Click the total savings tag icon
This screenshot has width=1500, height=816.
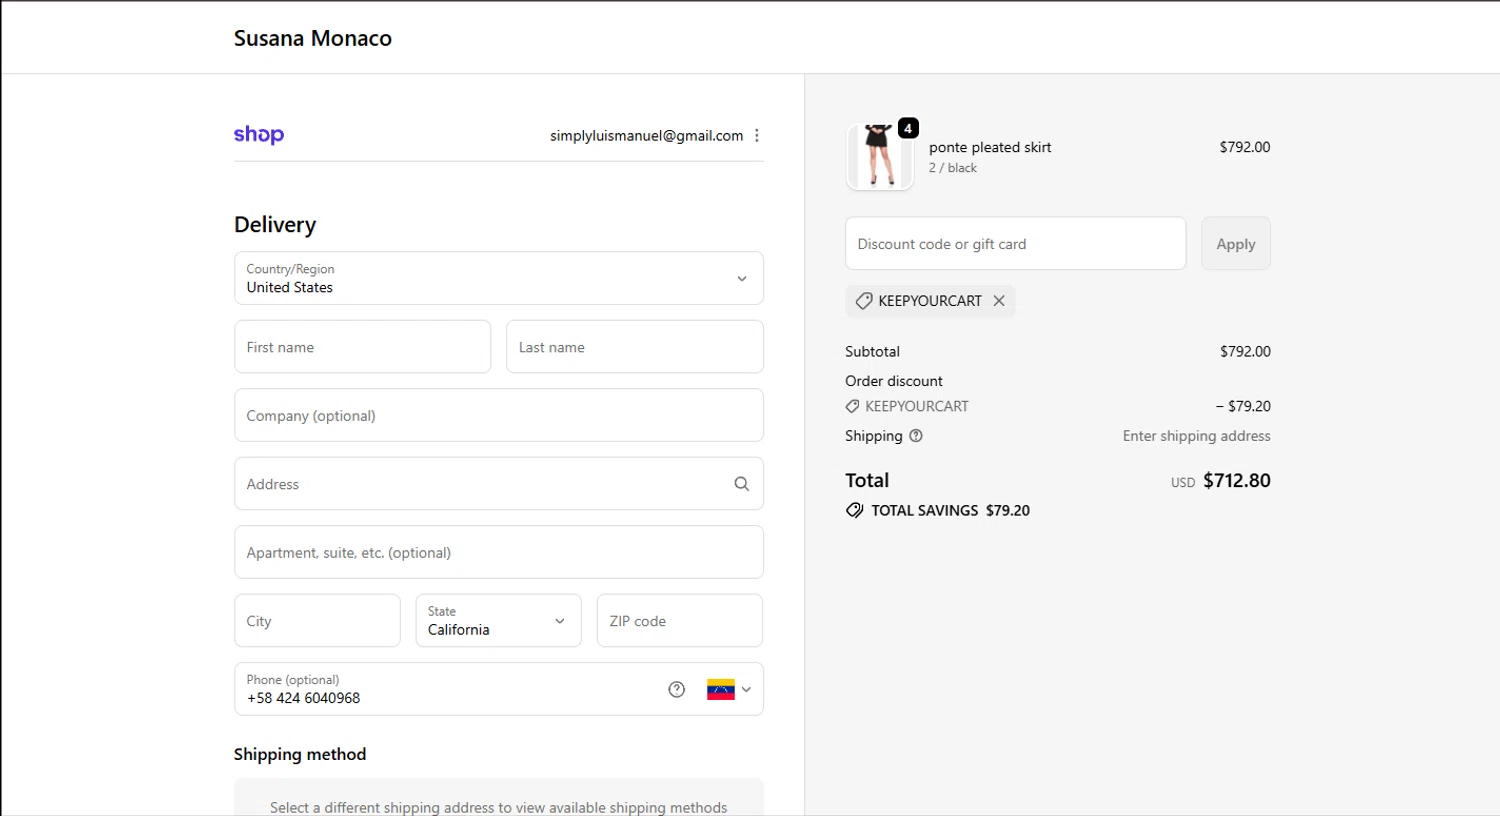[x=854, y=510]
